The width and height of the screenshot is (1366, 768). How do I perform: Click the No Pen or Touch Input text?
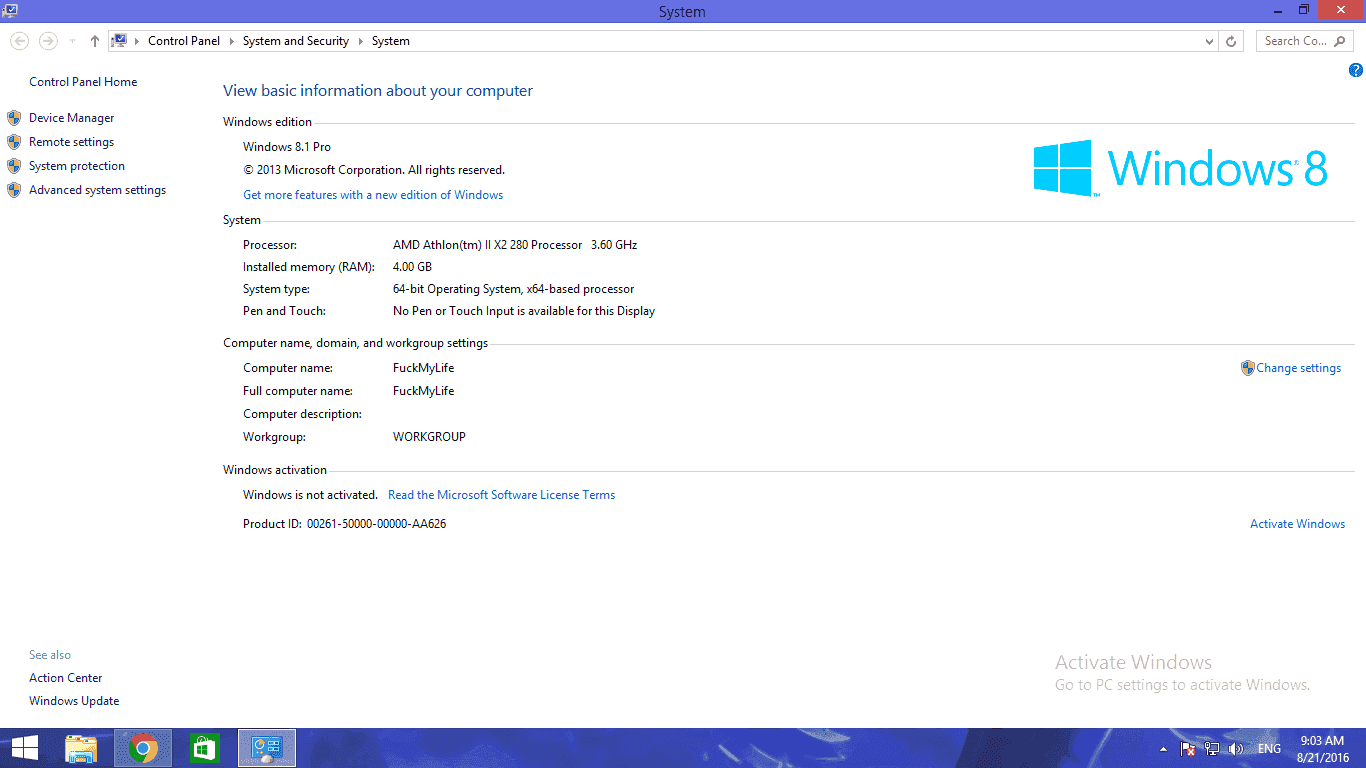[524, 311]
